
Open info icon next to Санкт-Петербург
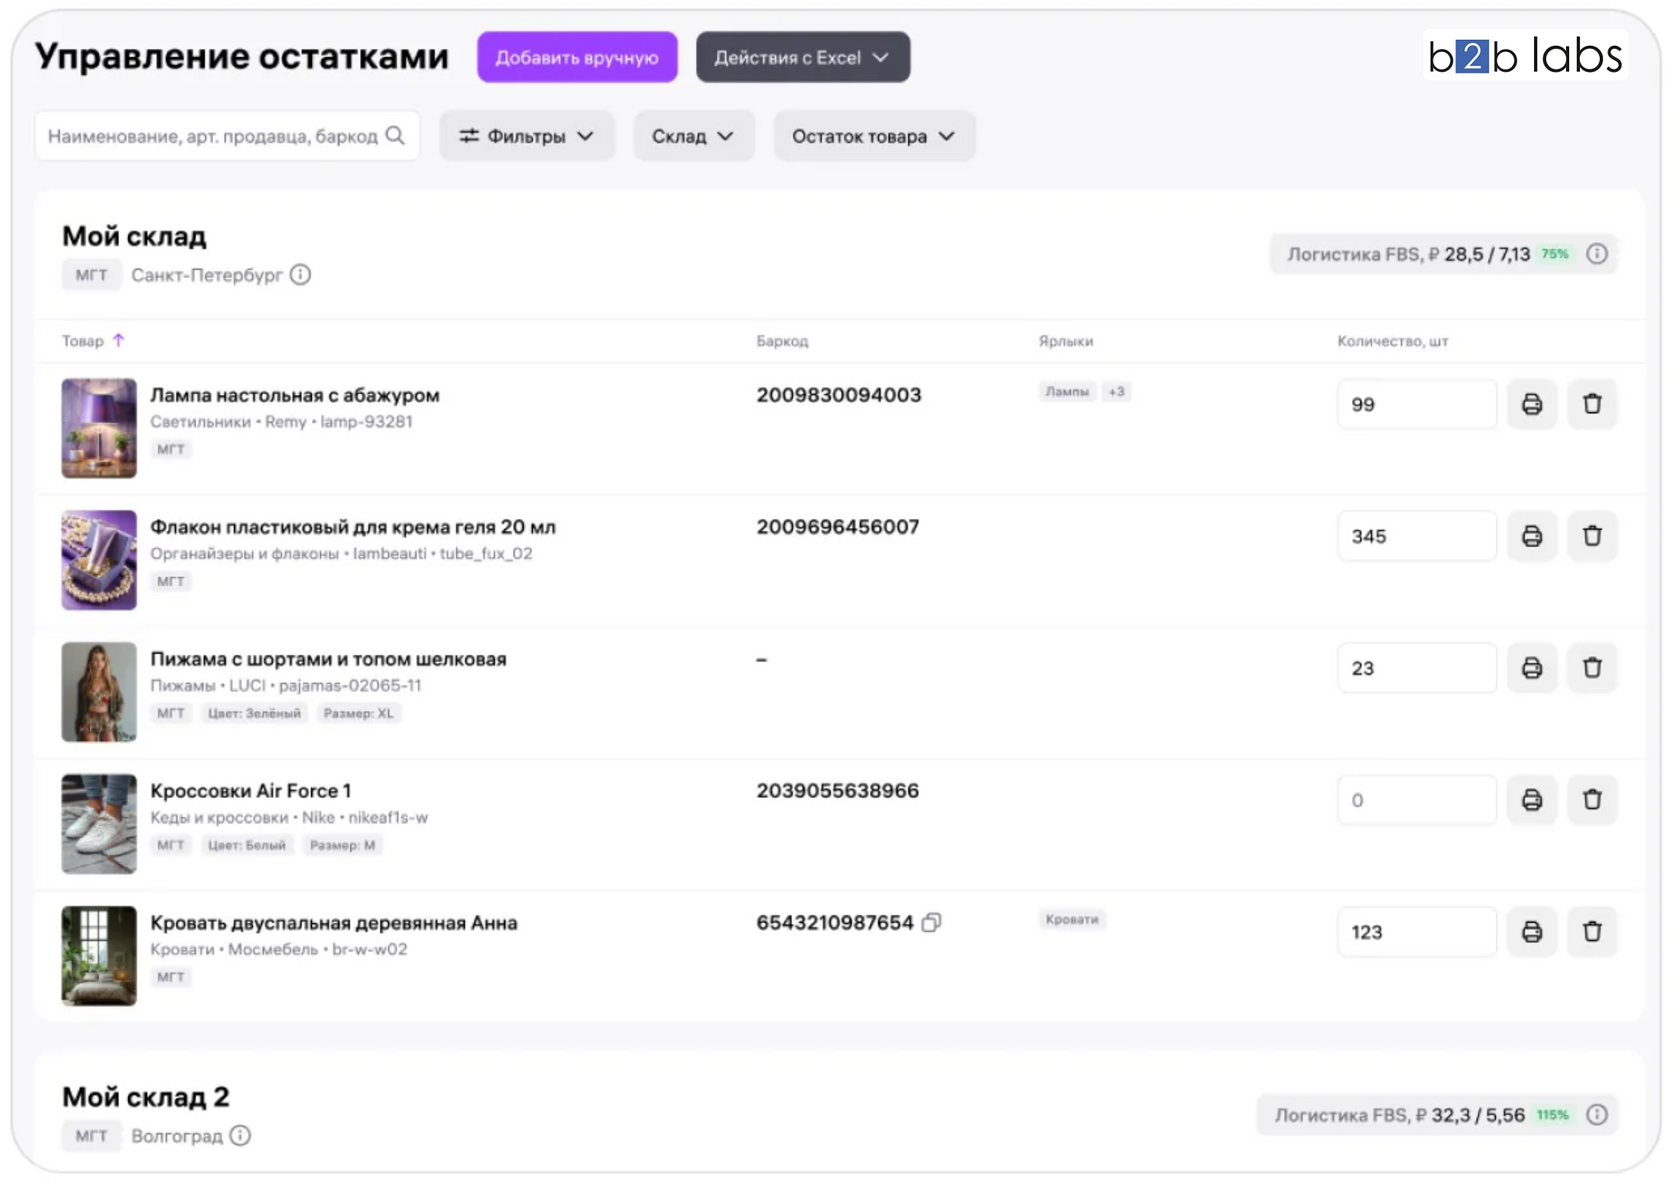(300, 275)
